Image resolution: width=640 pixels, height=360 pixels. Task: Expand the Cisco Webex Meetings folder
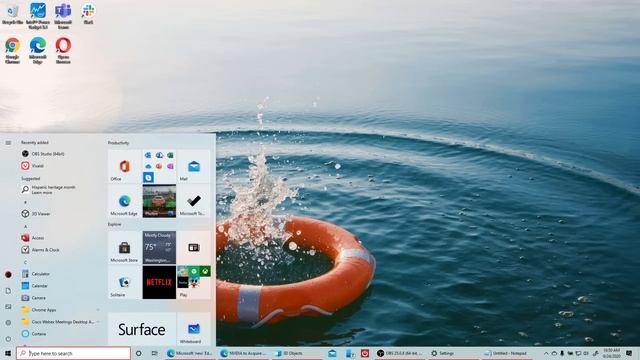(60, 322)
